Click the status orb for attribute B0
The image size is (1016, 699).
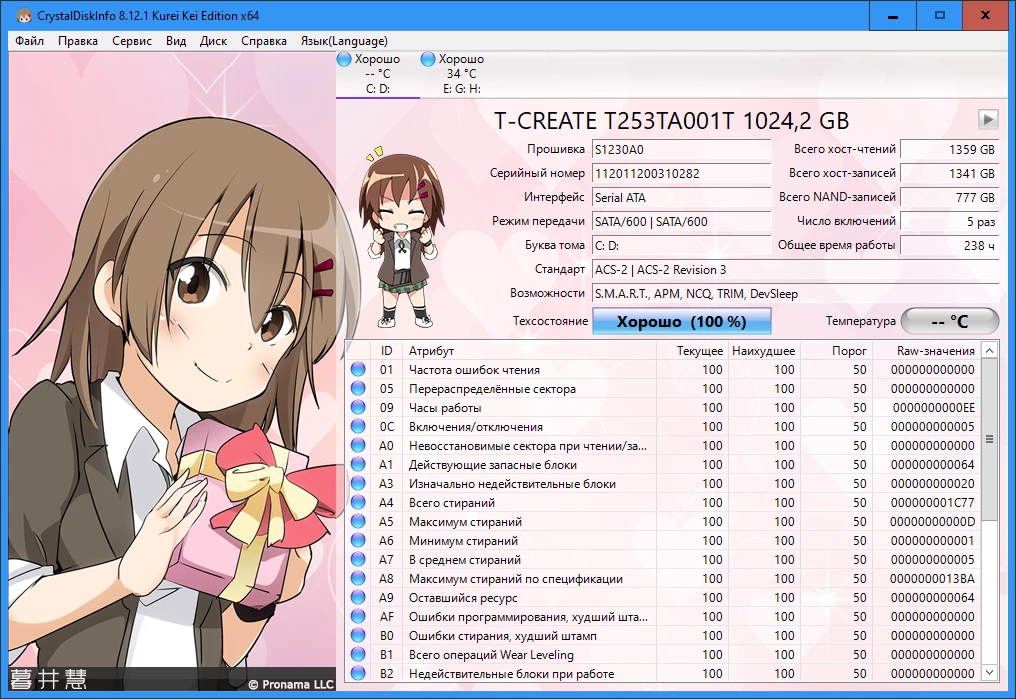click(x=358, y=636)
